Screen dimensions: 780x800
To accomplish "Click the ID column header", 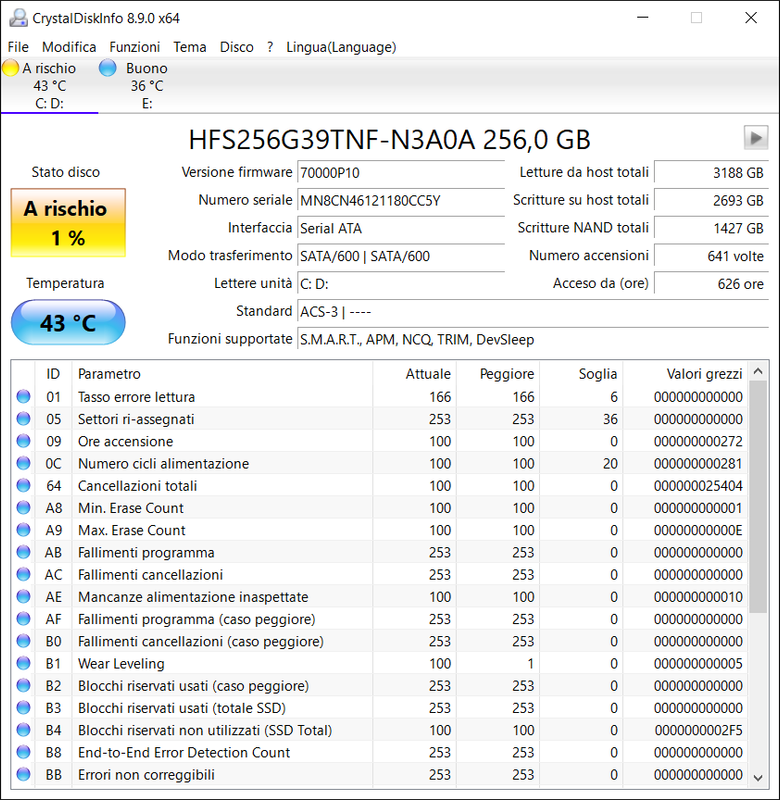I will pos(53,373).
